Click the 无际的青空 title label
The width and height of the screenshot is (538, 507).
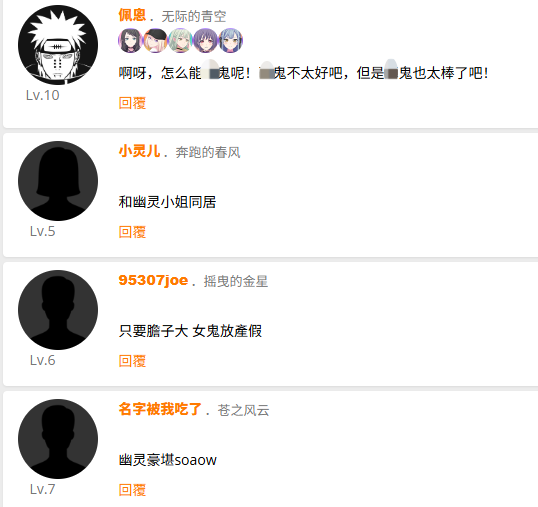194,16
